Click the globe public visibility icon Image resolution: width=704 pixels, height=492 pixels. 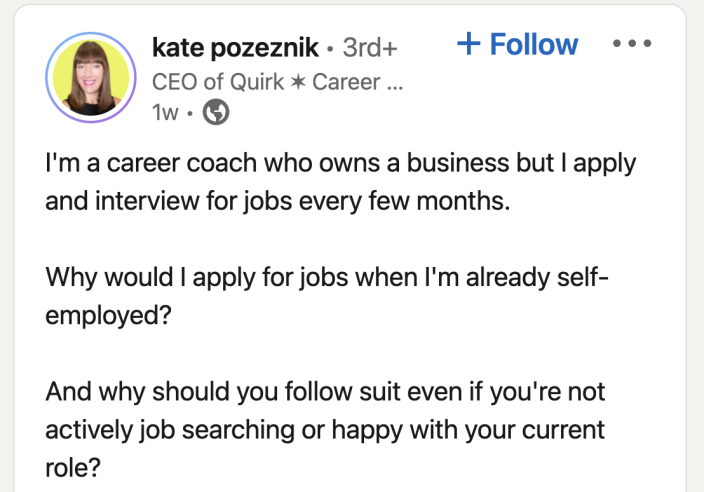(x=216, y=114)
